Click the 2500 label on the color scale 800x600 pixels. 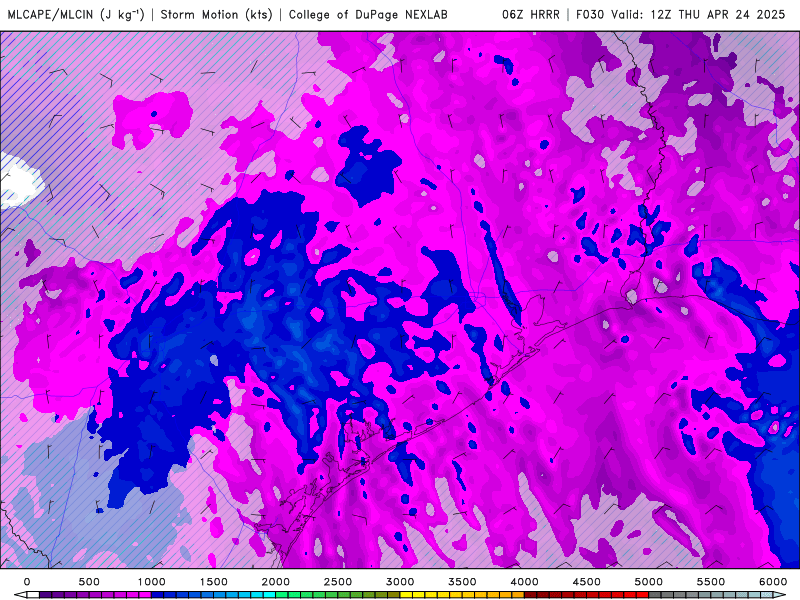[x=338, y=582]
